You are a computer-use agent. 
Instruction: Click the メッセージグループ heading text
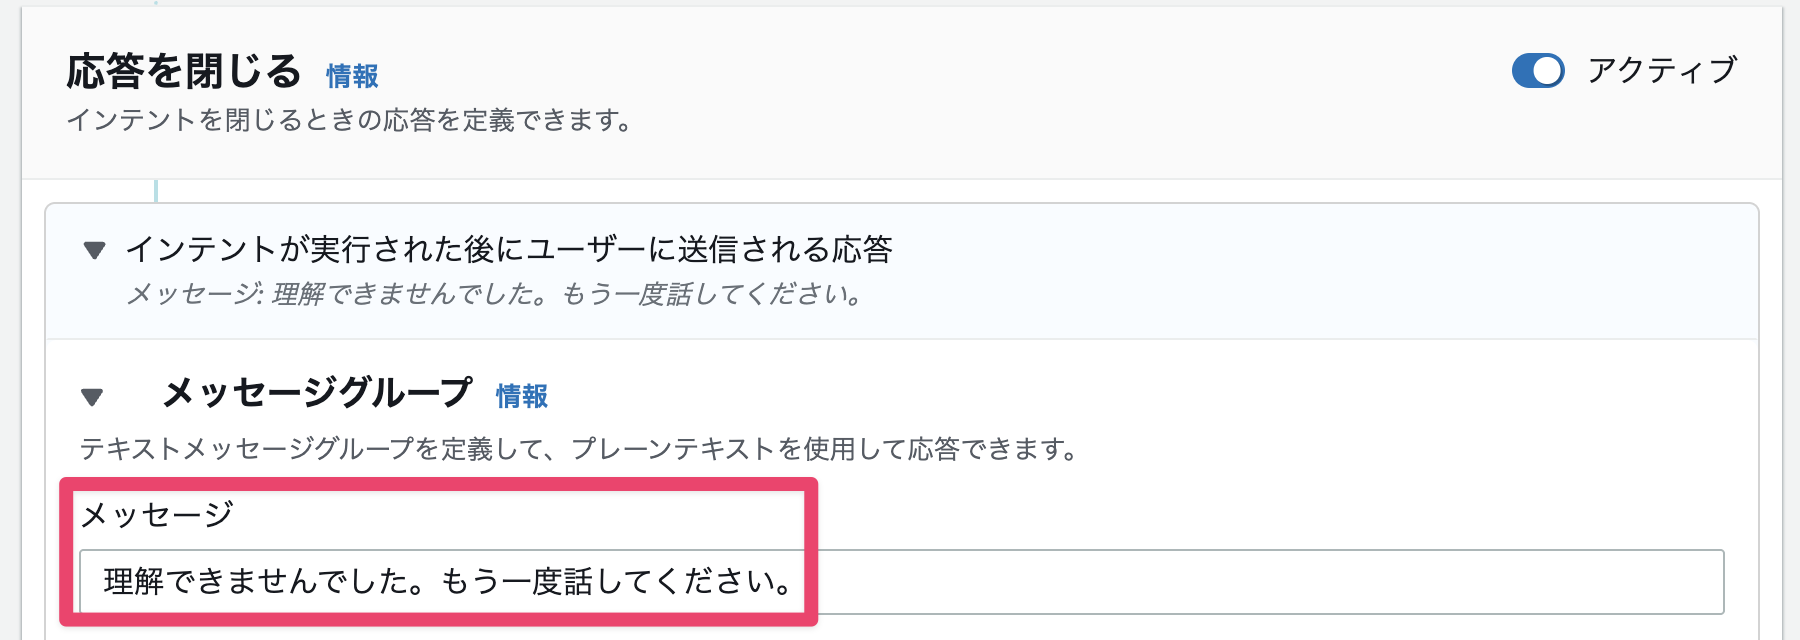(317, 393)
